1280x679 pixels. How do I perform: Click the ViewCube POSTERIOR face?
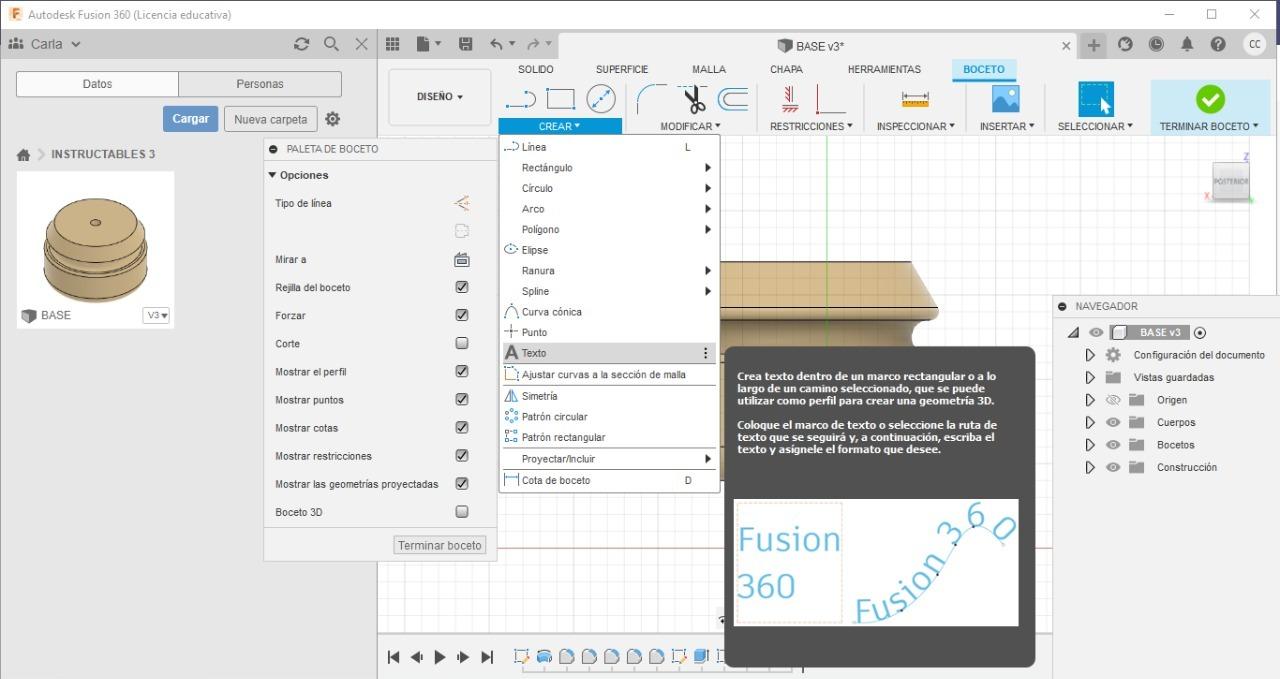1231,181
